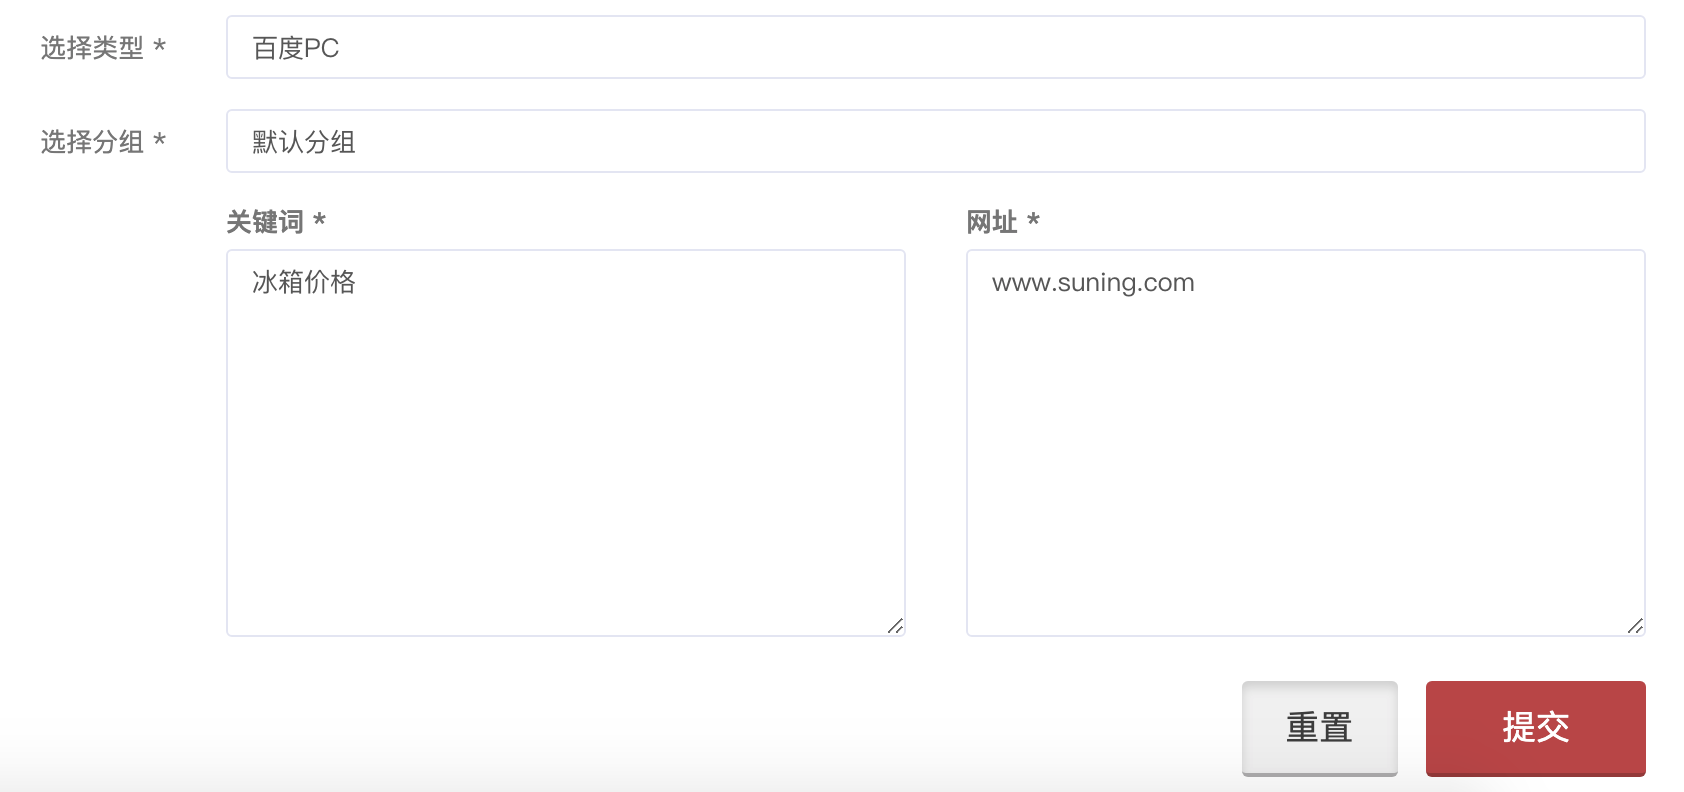
Task: Open the 选择分组 dropdown showing 默认分组
Action: (x=935, y=141)
